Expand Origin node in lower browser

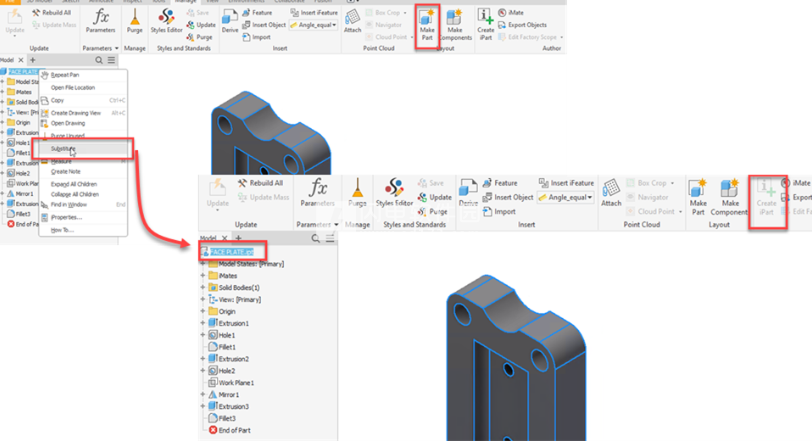[x=203, y=312]
